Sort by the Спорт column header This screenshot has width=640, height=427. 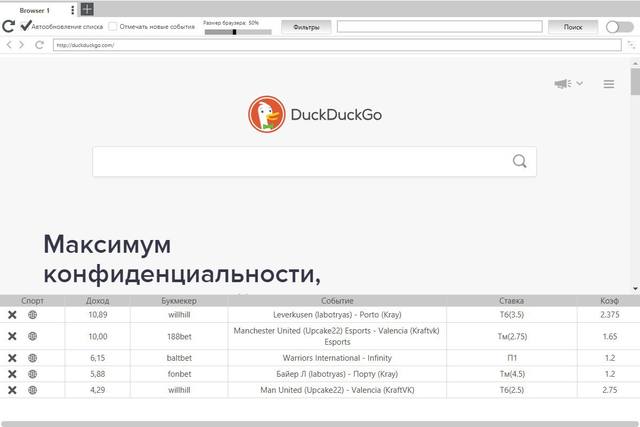[x=32, y=300]
